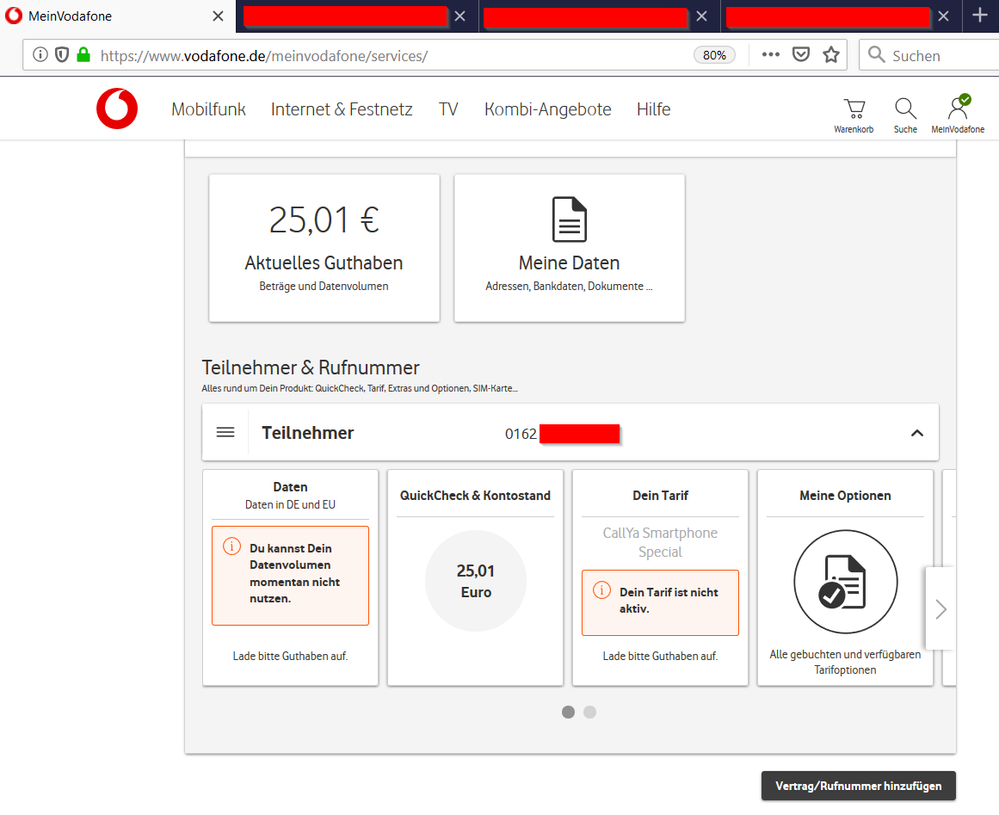
Task: Open the QuickCheck & Kontostand card
Action: coord(475,577)
